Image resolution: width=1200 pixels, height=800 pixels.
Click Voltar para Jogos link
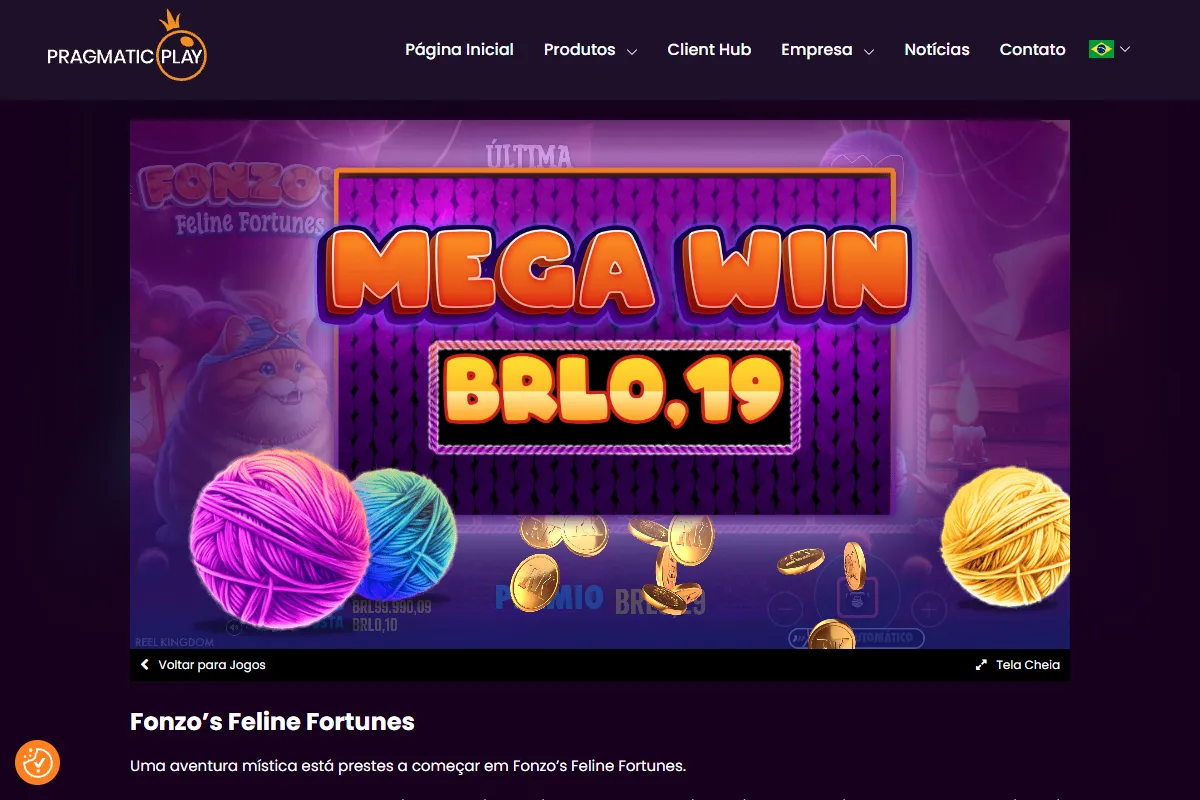pos(212,665)
